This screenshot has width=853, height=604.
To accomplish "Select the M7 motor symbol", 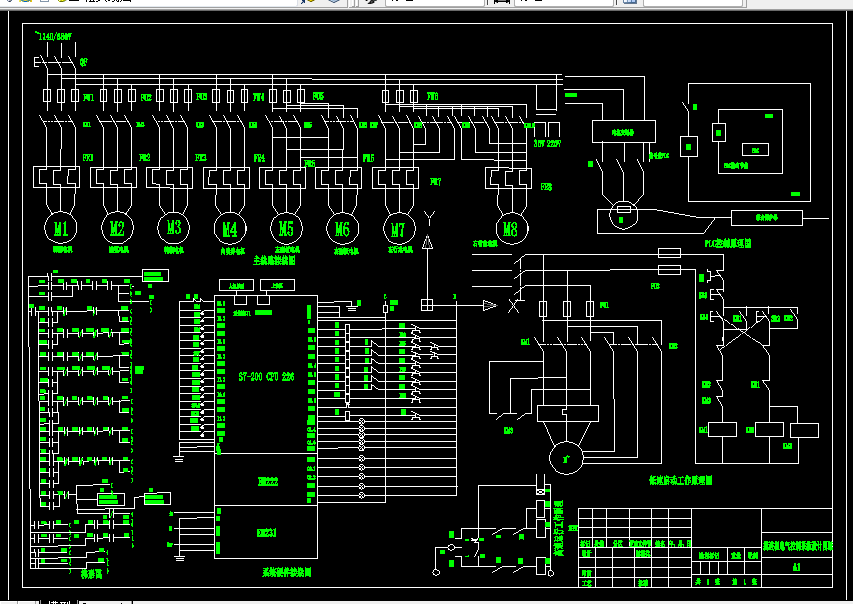I will point(399,229).
